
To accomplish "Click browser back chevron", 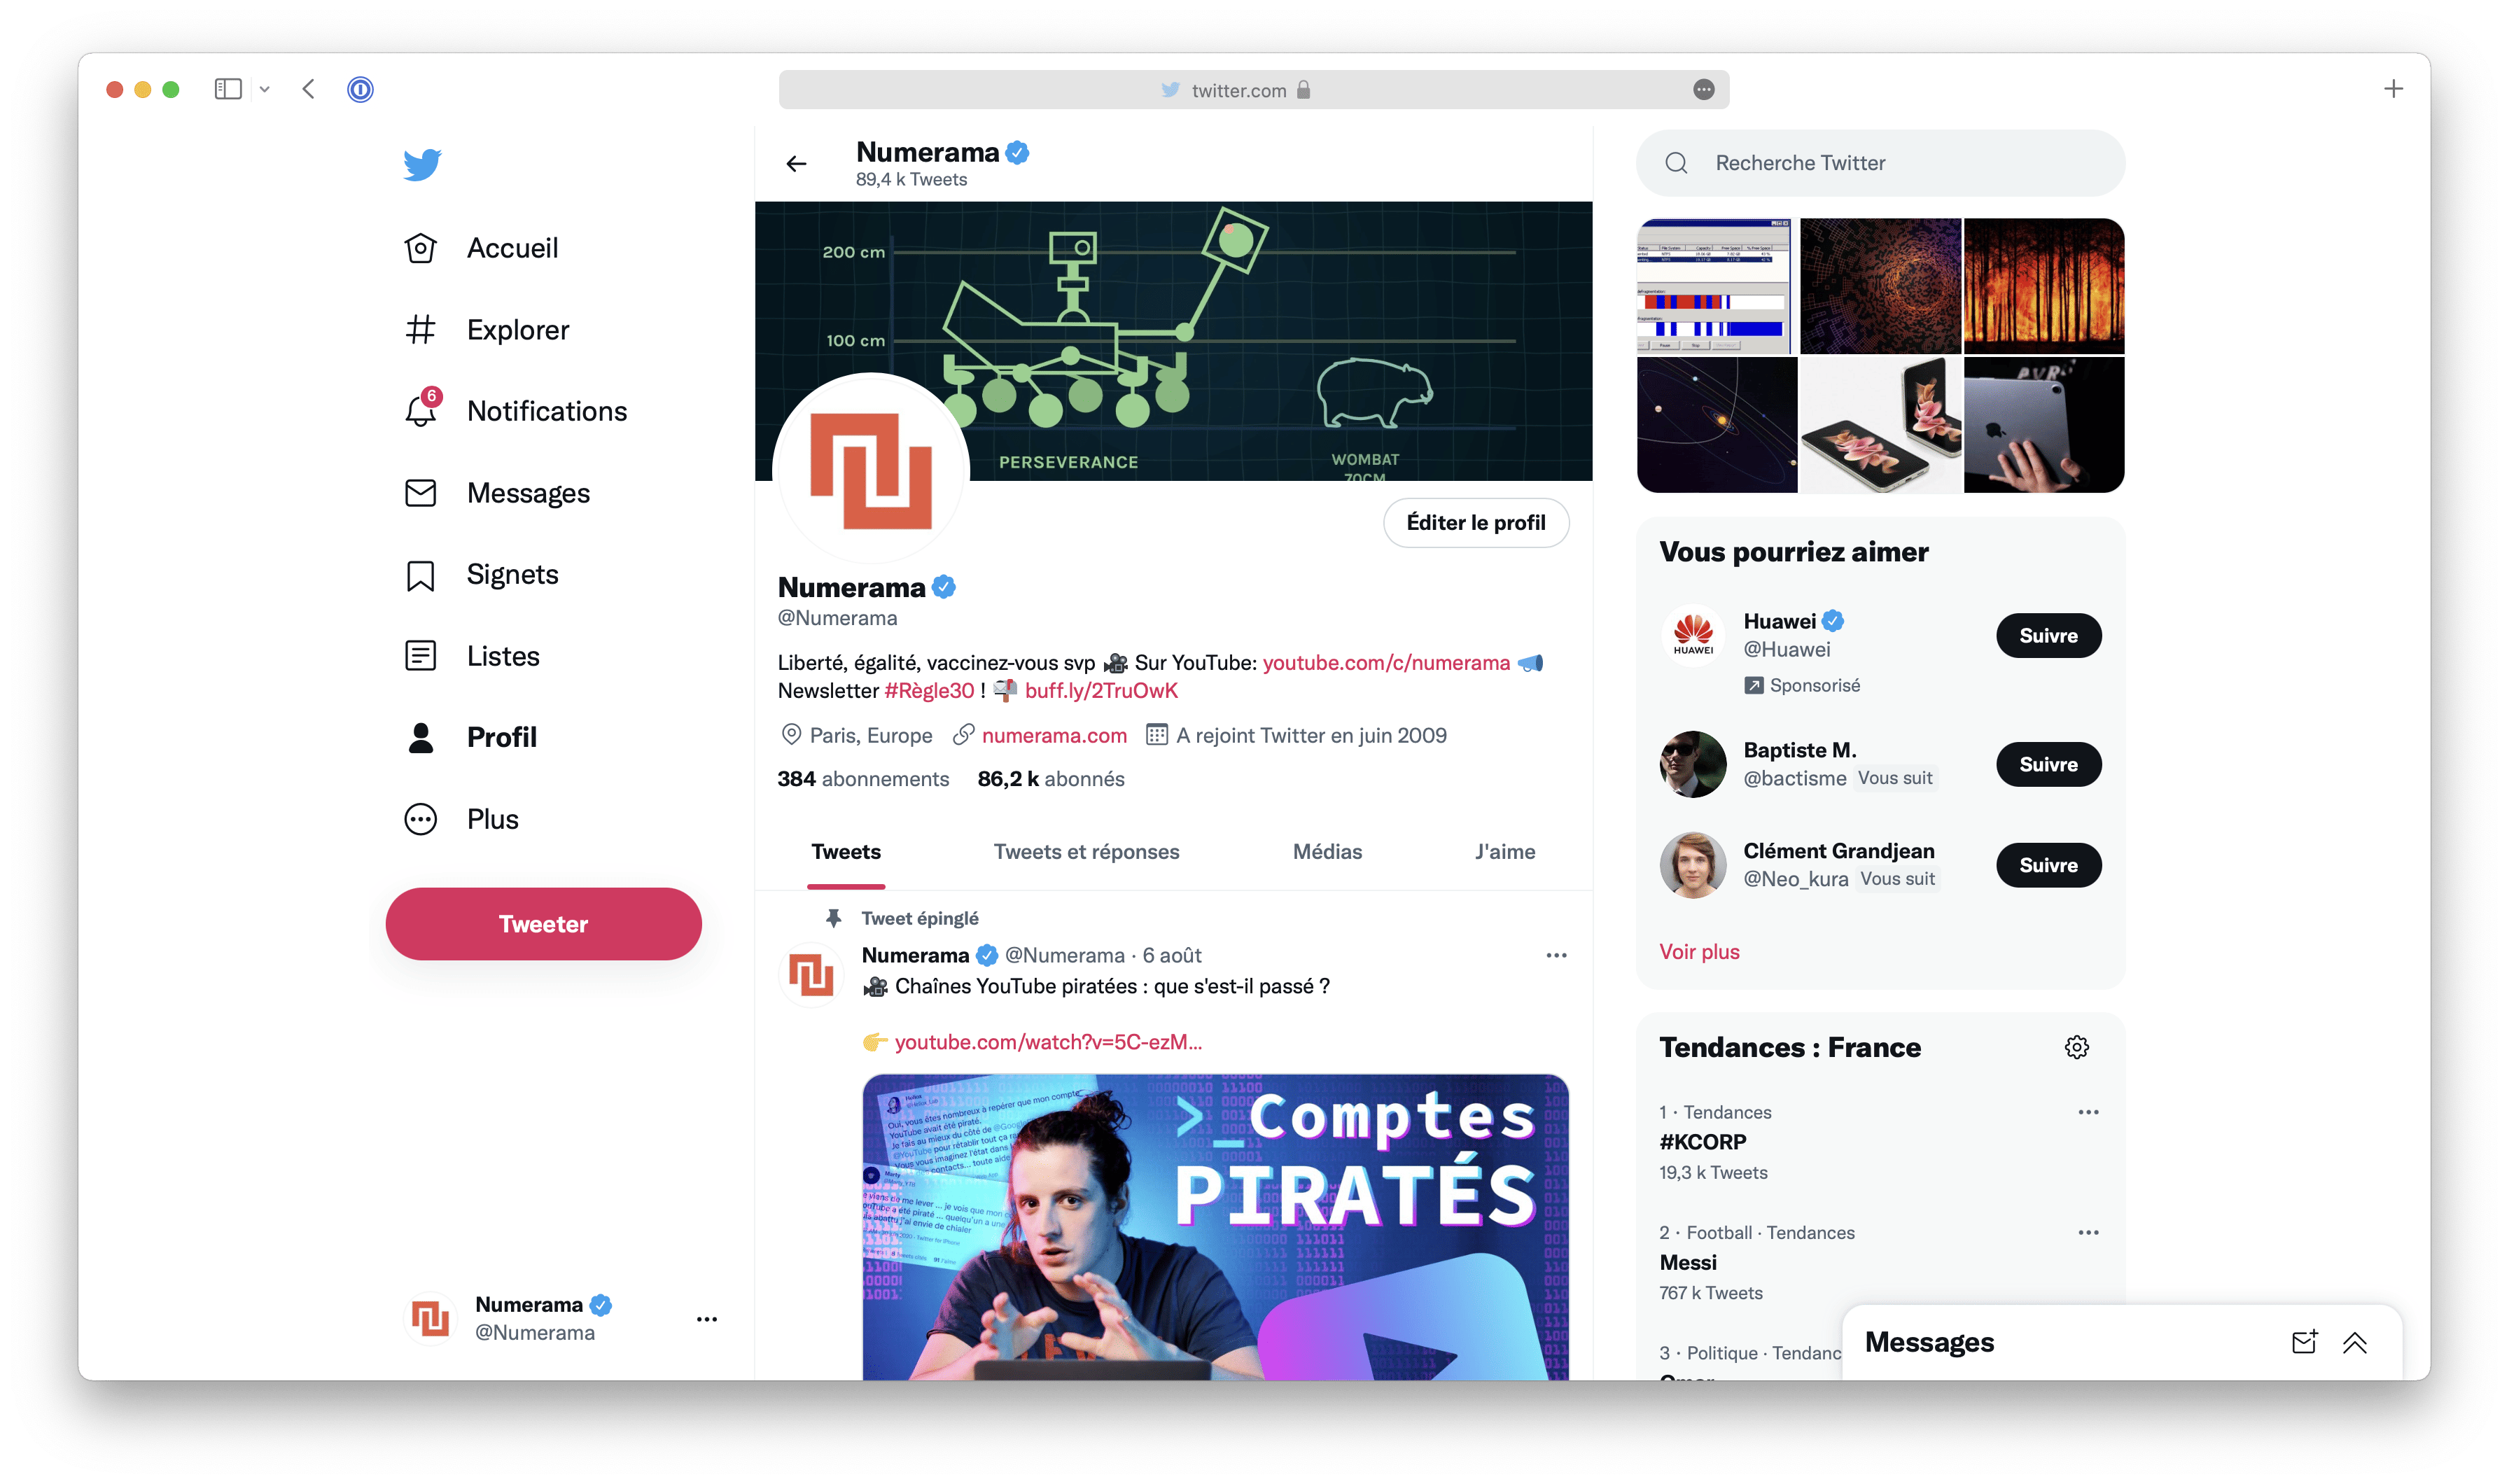I will coord(308,89).
